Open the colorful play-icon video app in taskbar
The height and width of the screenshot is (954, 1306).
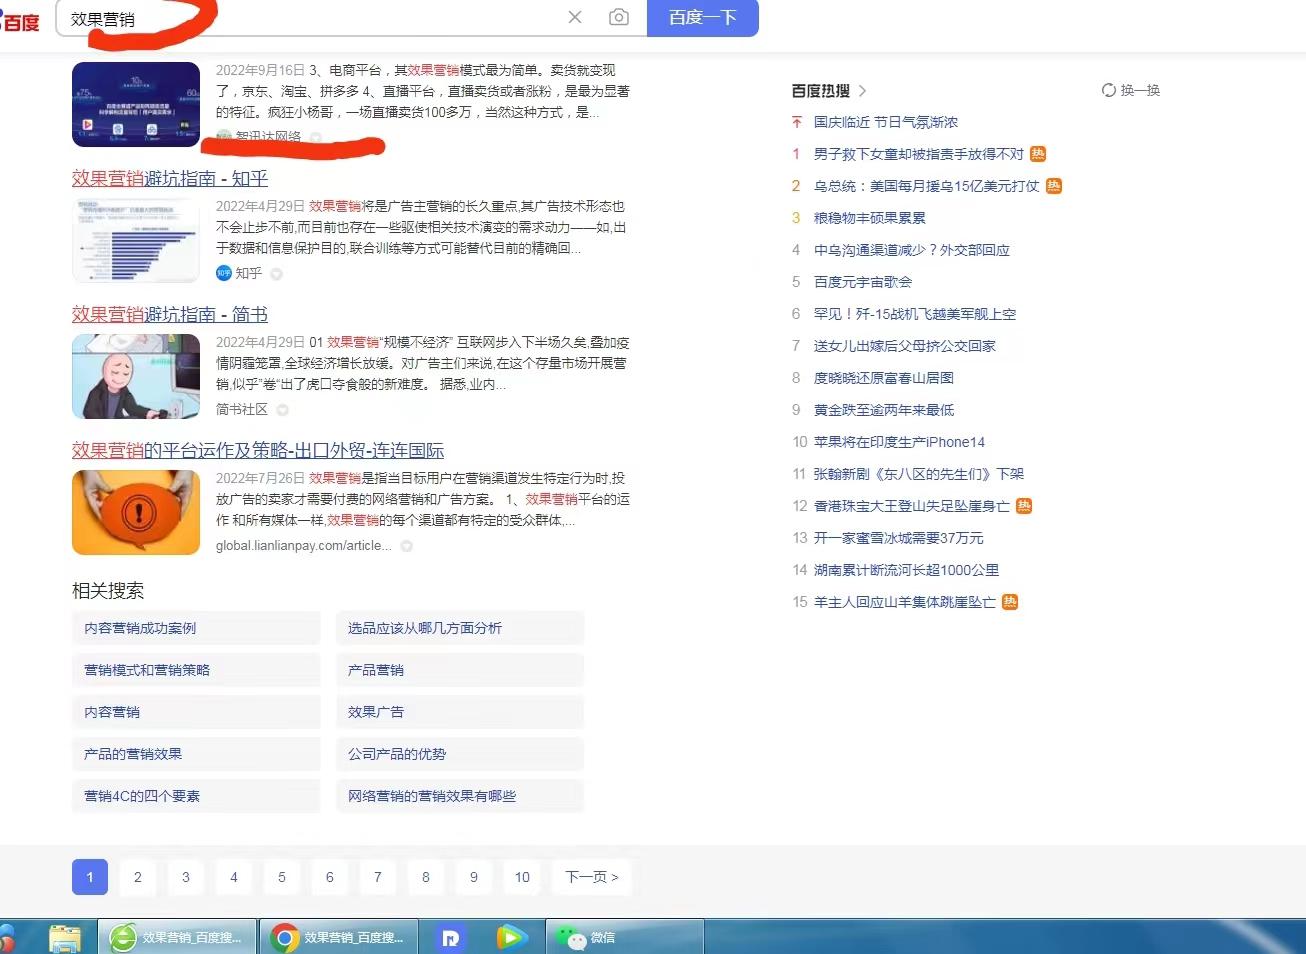pos(511,937)
